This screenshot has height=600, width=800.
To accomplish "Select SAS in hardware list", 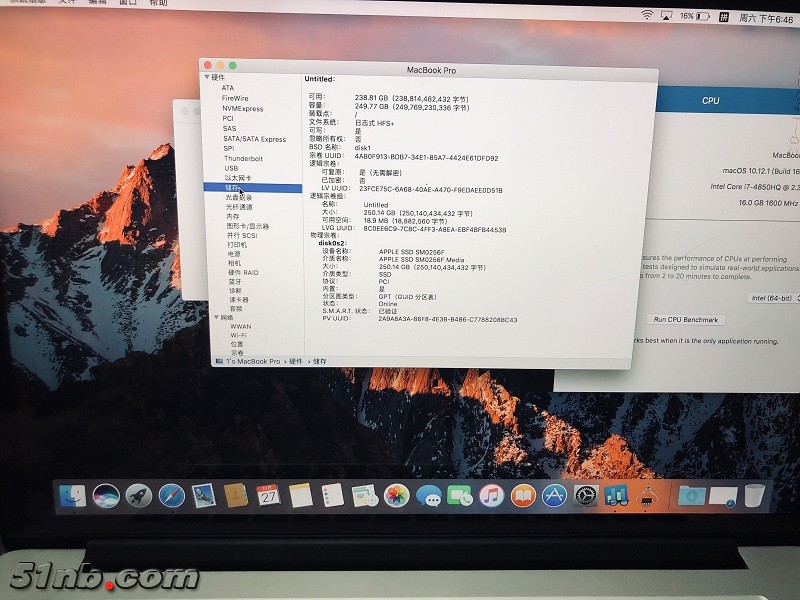I will coord(229,129).
